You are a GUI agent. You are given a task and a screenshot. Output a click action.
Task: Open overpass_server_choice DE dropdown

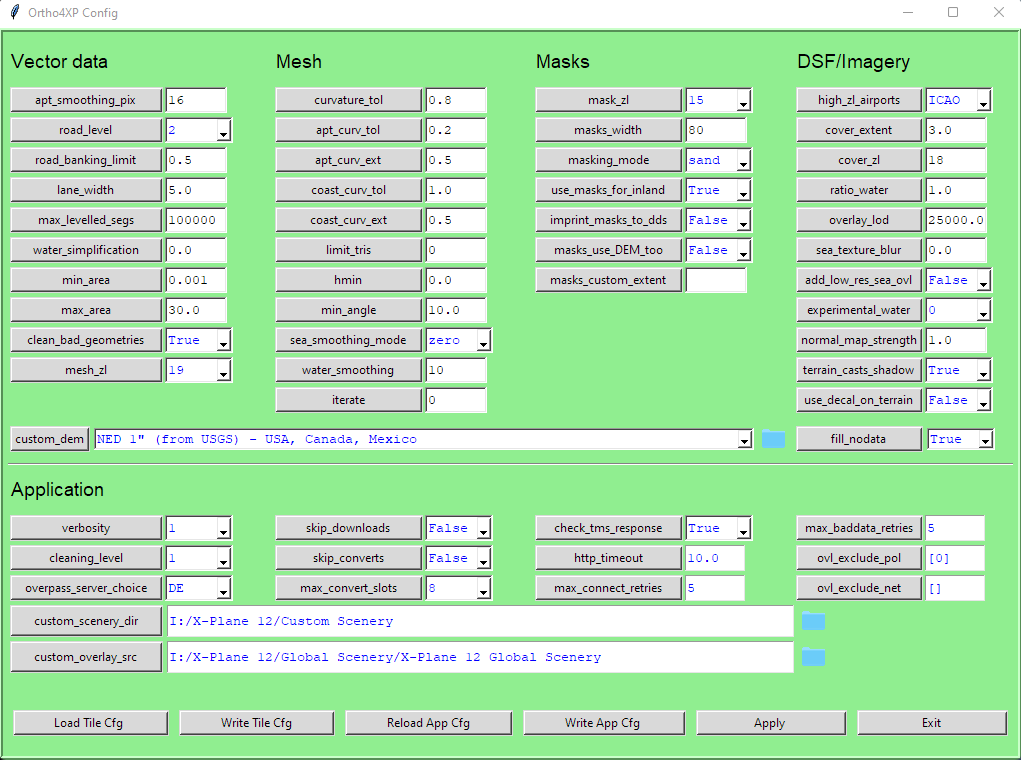[223, 588]
